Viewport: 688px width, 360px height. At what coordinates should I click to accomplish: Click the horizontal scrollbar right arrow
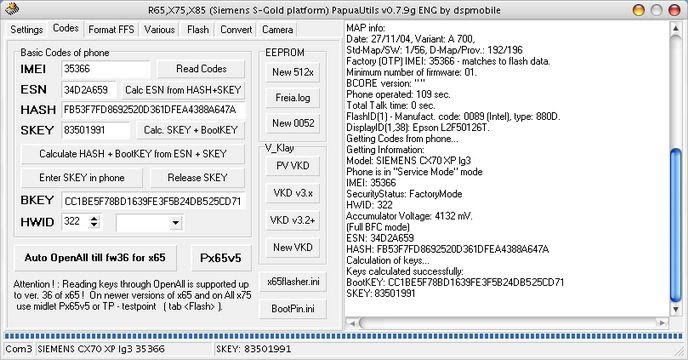[x=663, y=323]
